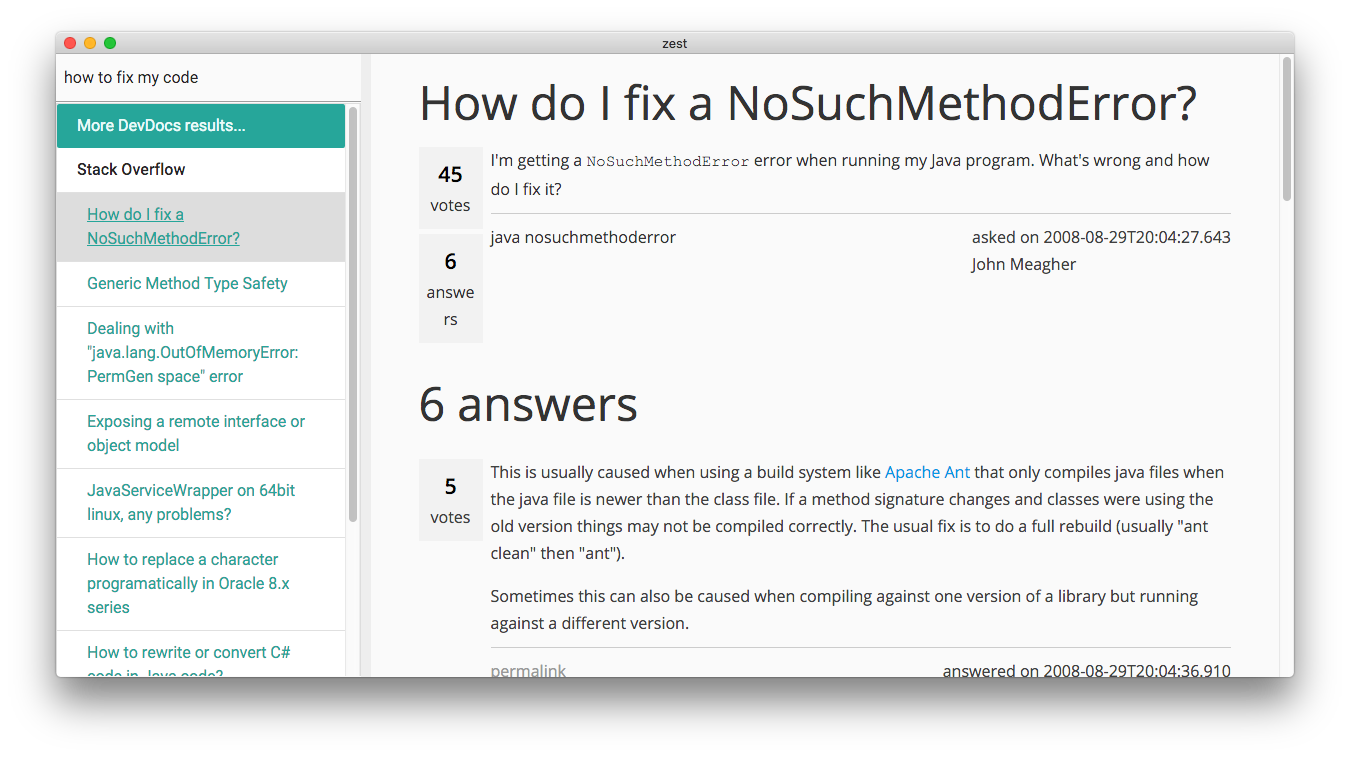Open 'JavaServiceWrapper on 64bit linux' result

point(201,503)
